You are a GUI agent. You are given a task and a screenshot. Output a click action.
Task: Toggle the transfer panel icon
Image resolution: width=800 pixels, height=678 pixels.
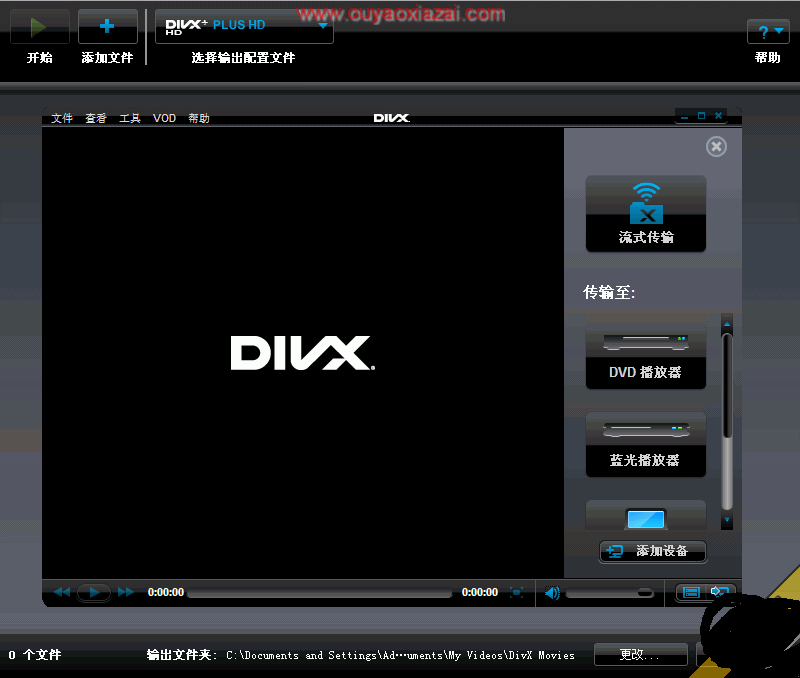tap(719, 592)
